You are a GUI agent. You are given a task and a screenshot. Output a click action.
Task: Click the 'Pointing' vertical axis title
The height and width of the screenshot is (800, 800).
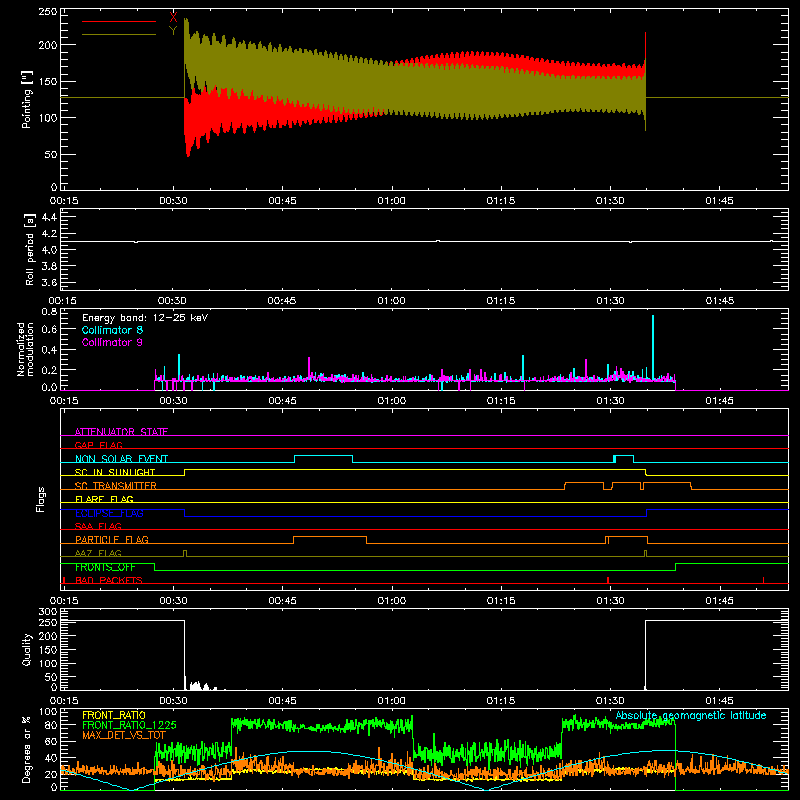click(x=27, y=99)
